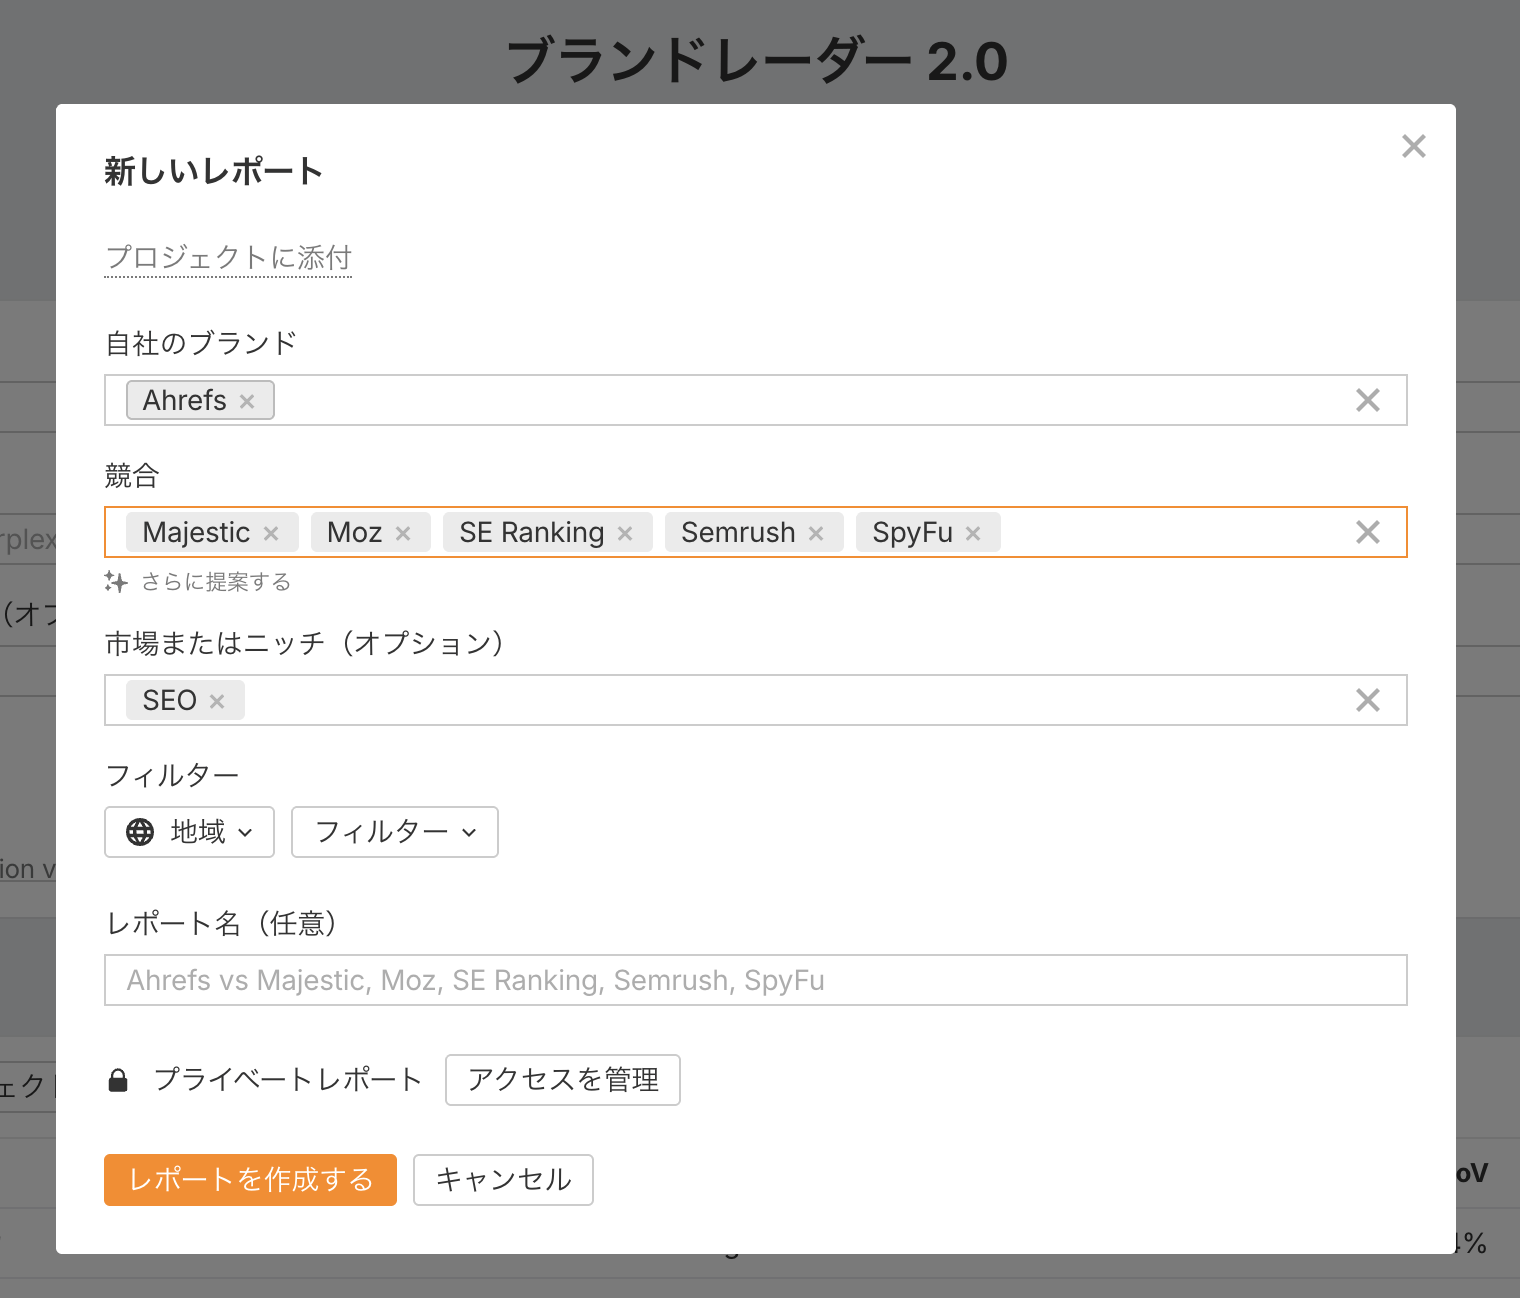
Task: Remove Semrush from competitors list
Action: coord(816,533)
